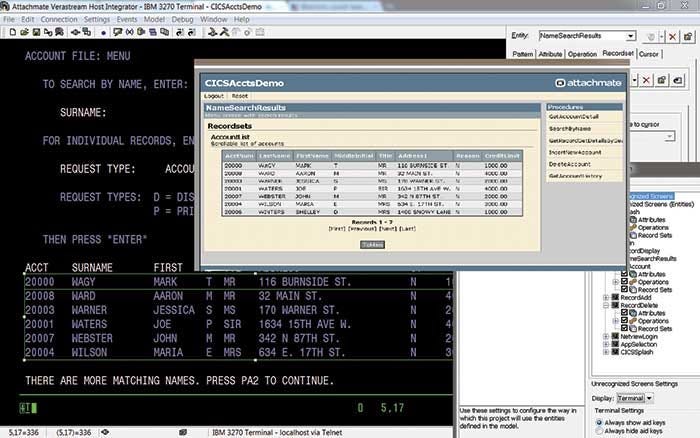Click GetAccountDetail procedure link

(573, 117)
